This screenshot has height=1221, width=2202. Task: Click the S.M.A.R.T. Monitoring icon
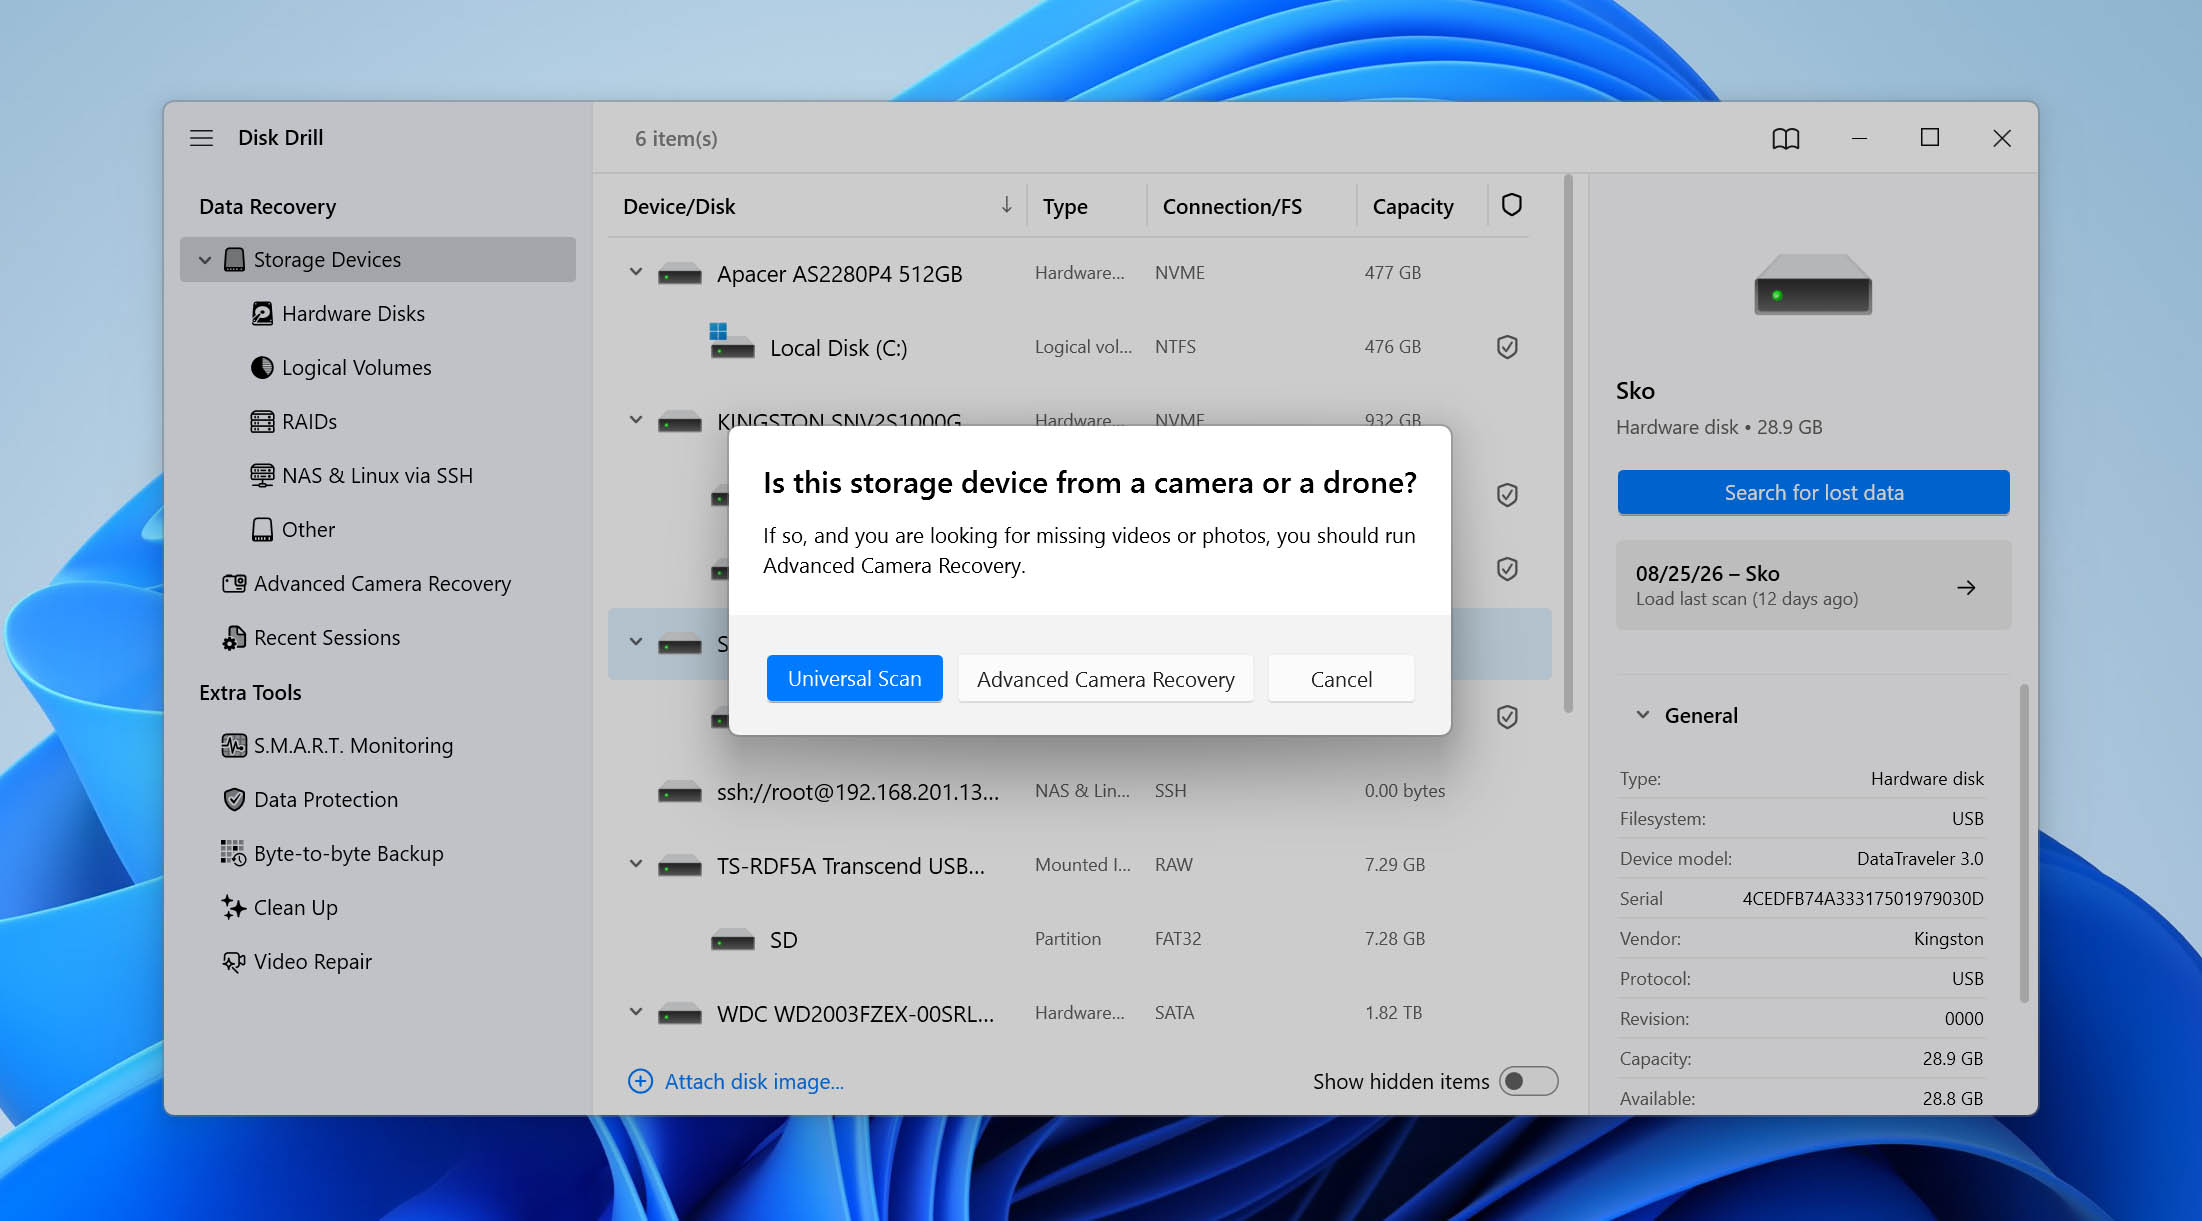pos(234,746)
